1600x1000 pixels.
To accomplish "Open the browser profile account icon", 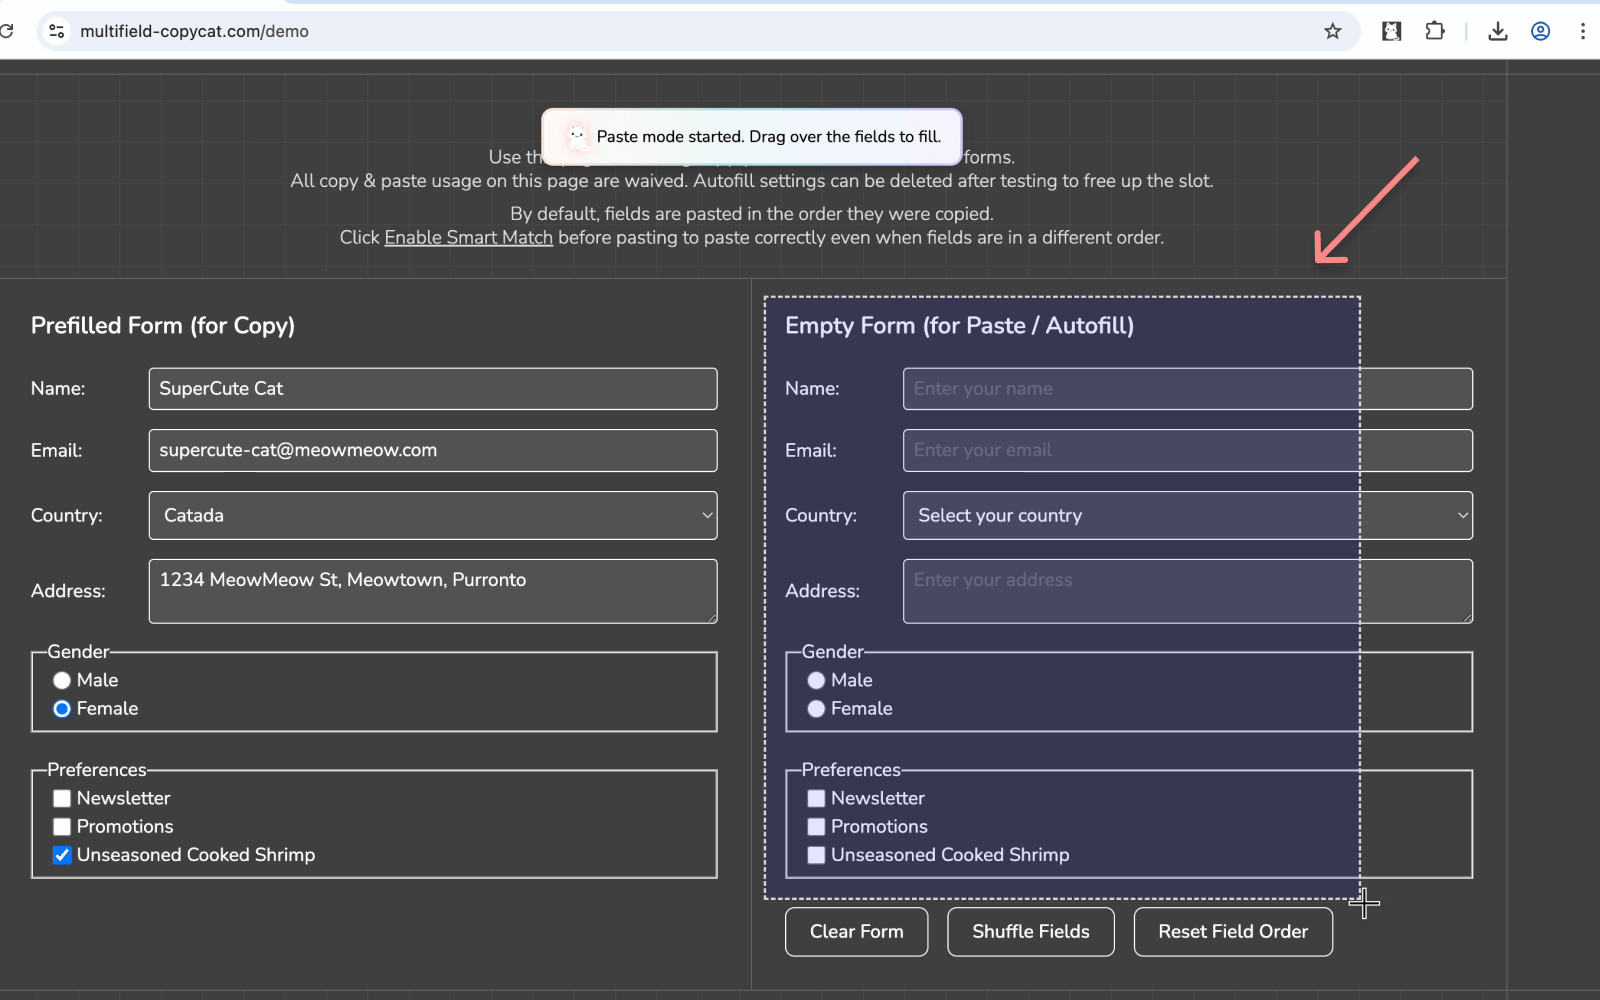I will [x=1539, y=31].
